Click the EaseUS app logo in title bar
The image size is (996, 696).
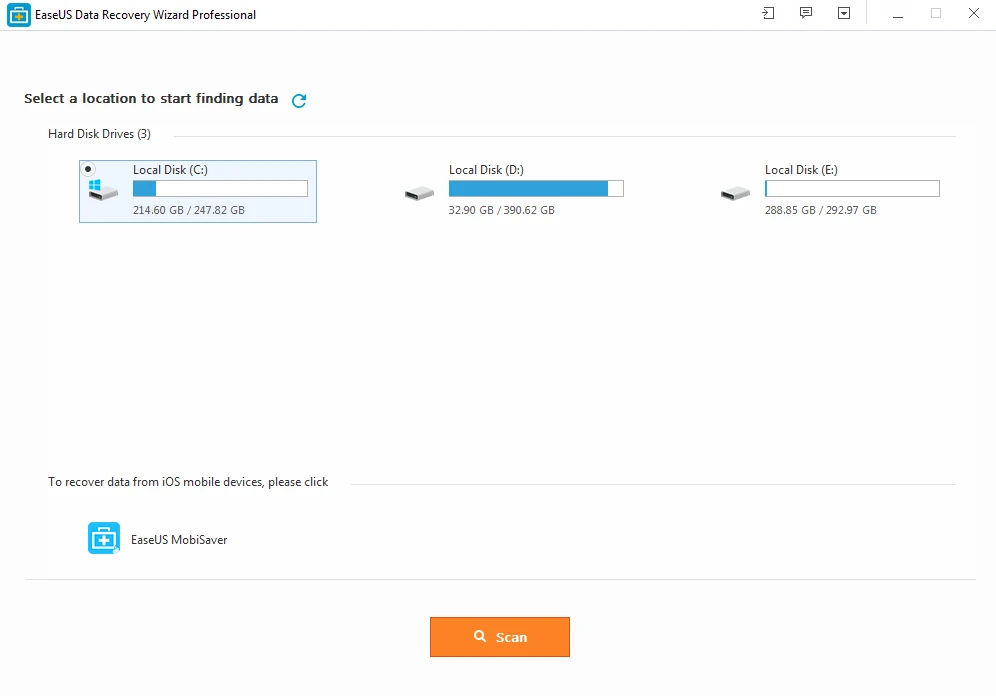pyautogui.click(x=17, y=15)
